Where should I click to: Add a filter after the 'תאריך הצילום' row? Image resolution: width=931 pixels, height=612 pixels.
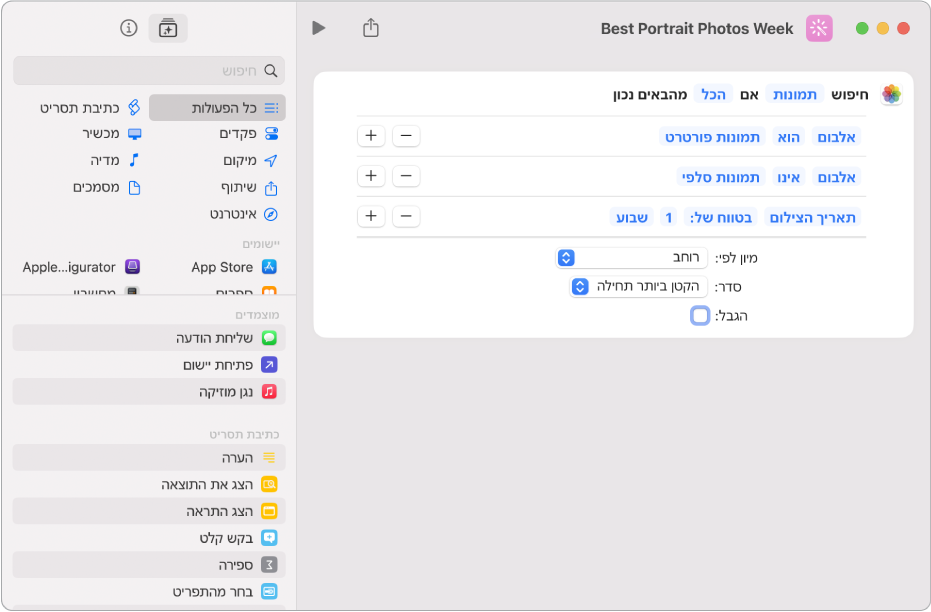point(371,216)
